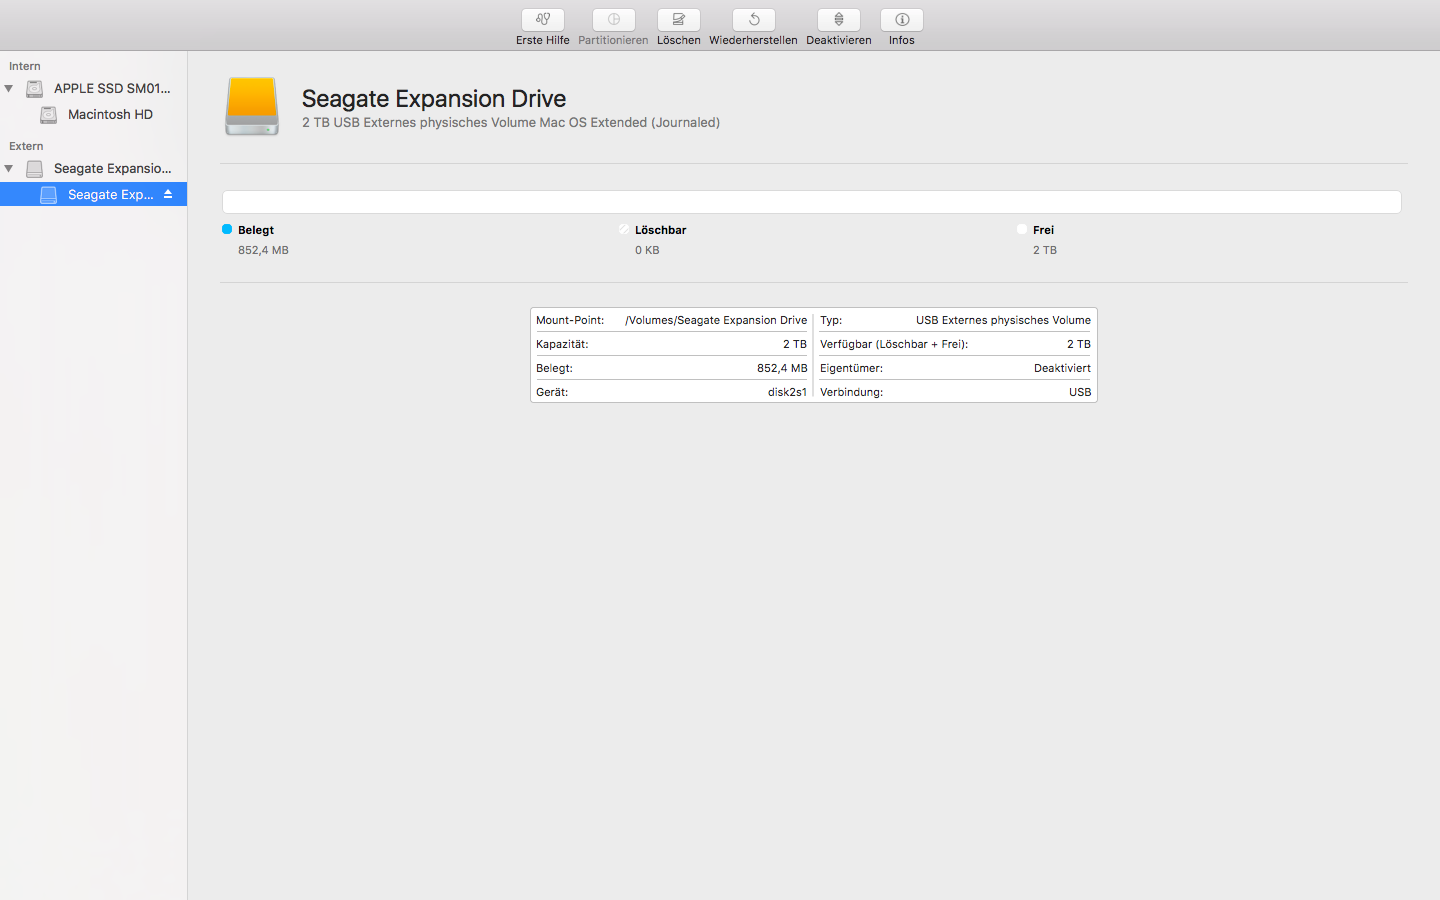Click the Belegt legend label
1440x900 pixels.
coord(256,230)
